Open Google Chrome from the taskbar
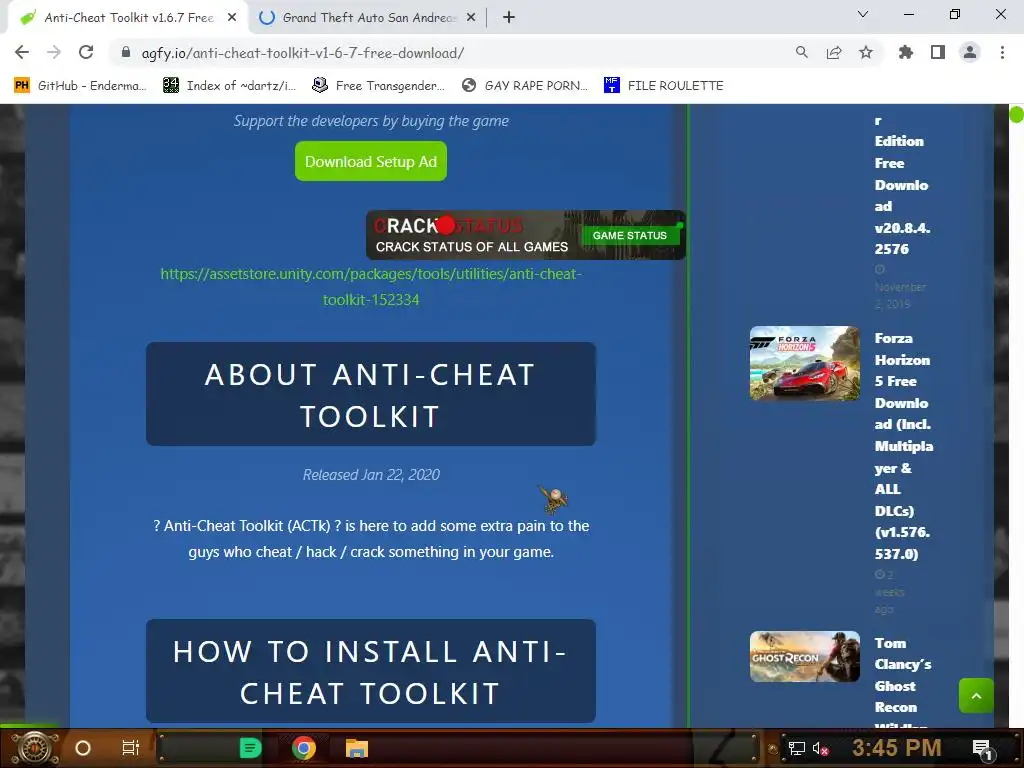This screenshot has height=768, width=1024. point(304,748)
